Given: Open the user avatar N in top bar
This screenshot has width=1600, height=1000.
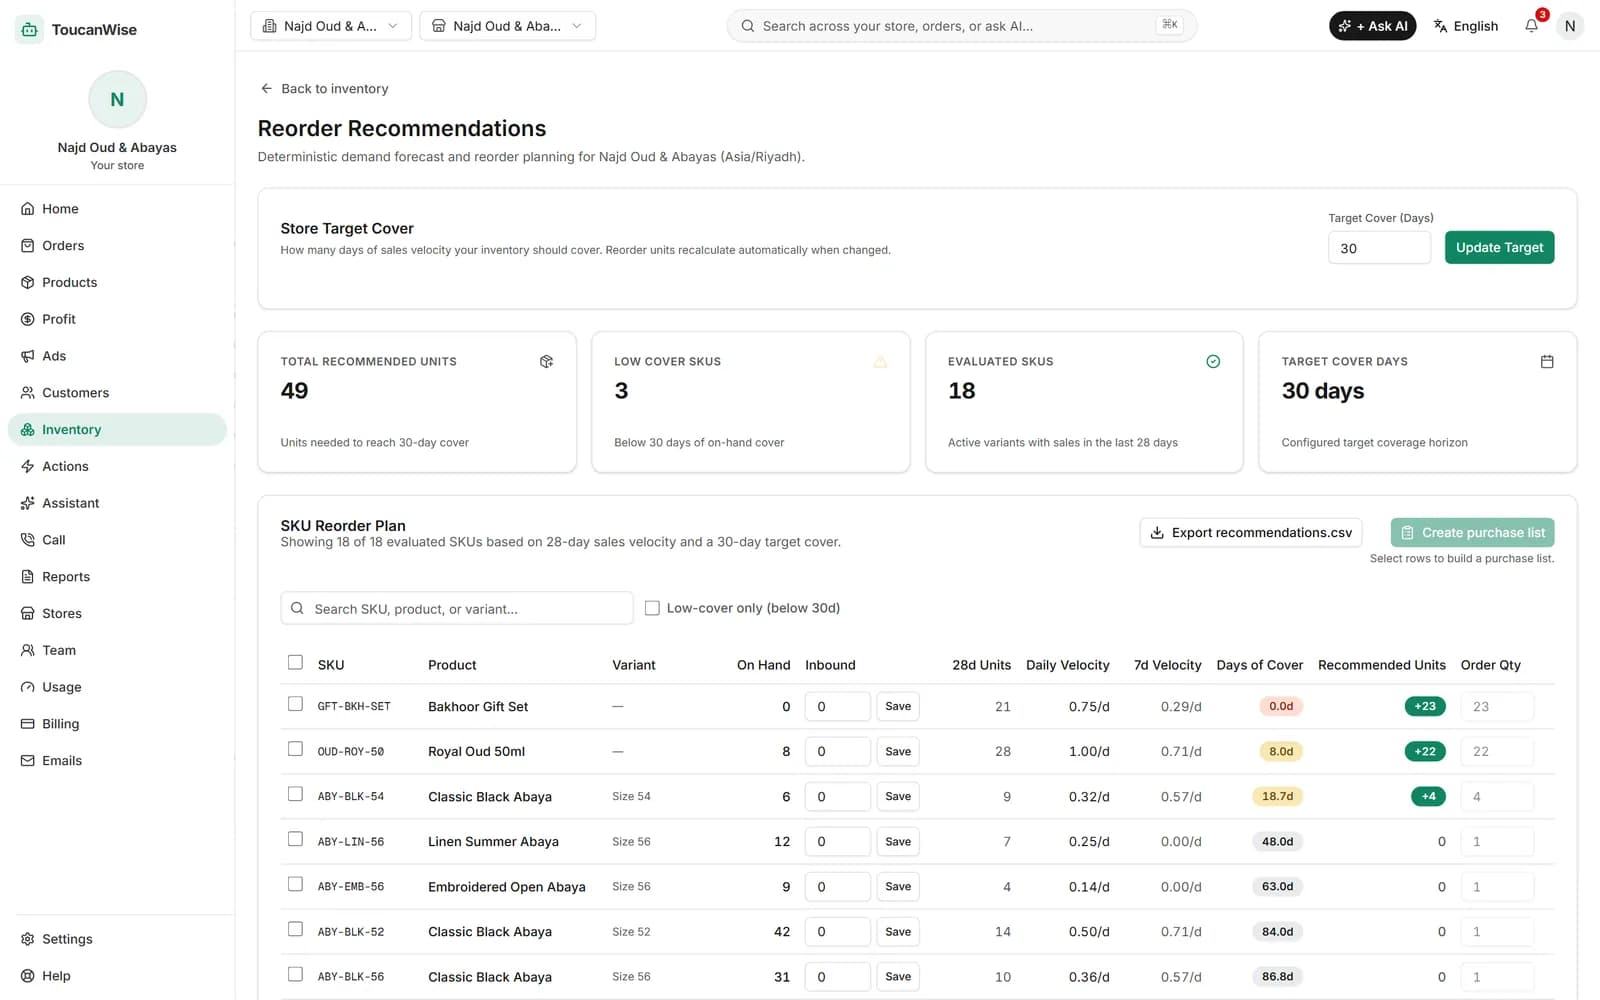Looking at the screenshot, I should [1570, 26].
